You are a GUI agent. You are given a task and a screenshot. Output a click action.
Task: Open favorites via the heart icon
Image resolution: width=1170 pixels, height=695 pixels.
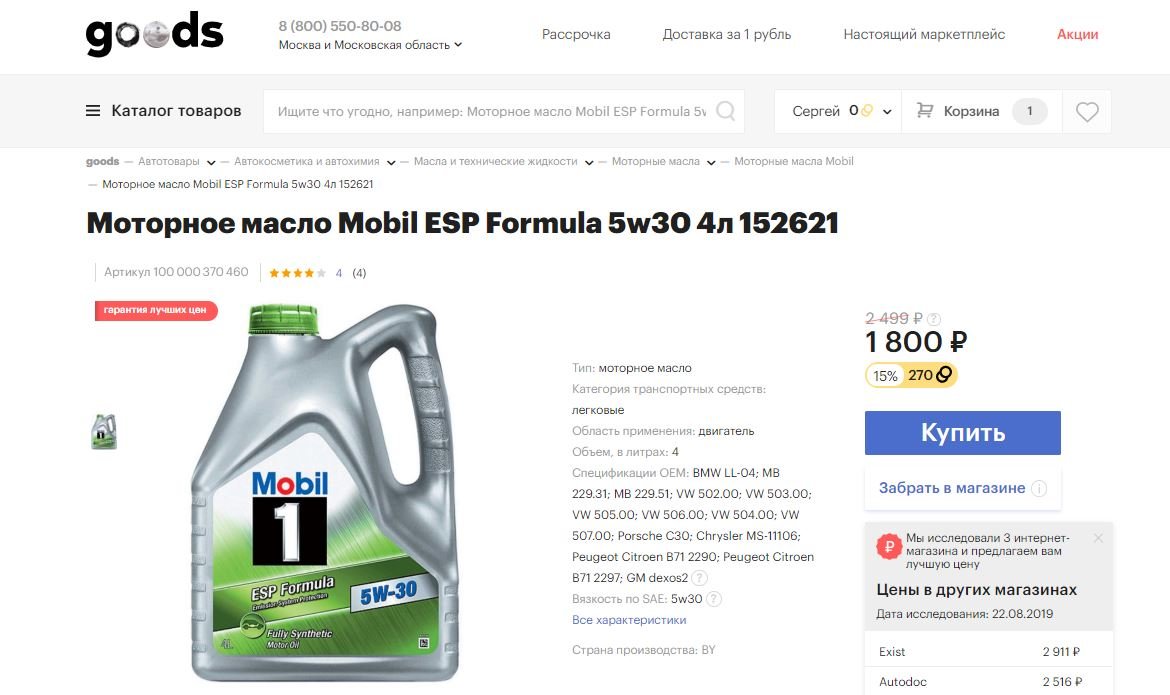pos(1087,112)
